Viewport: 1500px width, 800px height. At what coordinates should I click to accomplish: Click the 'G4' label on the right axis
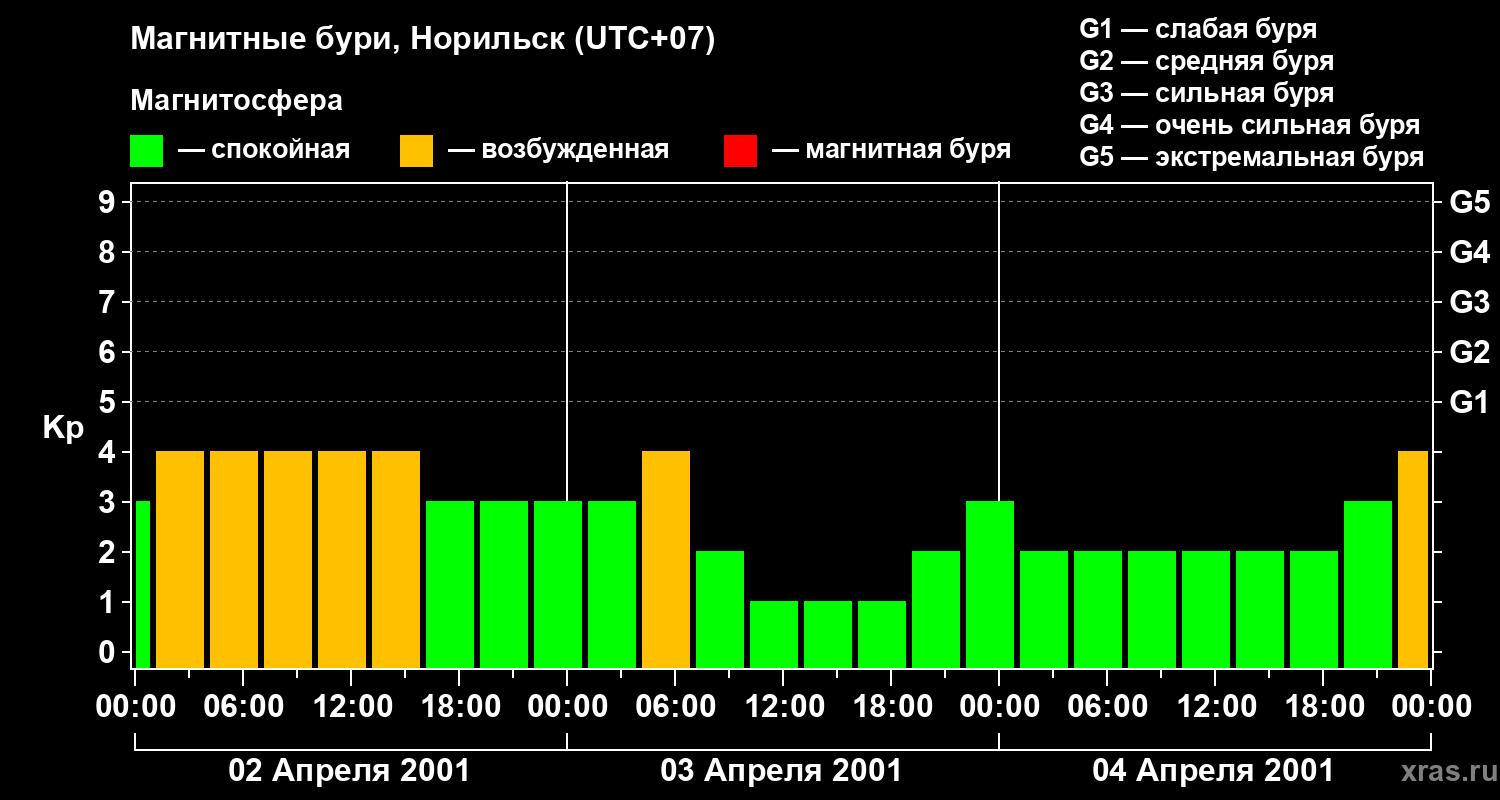point(1469,252)
